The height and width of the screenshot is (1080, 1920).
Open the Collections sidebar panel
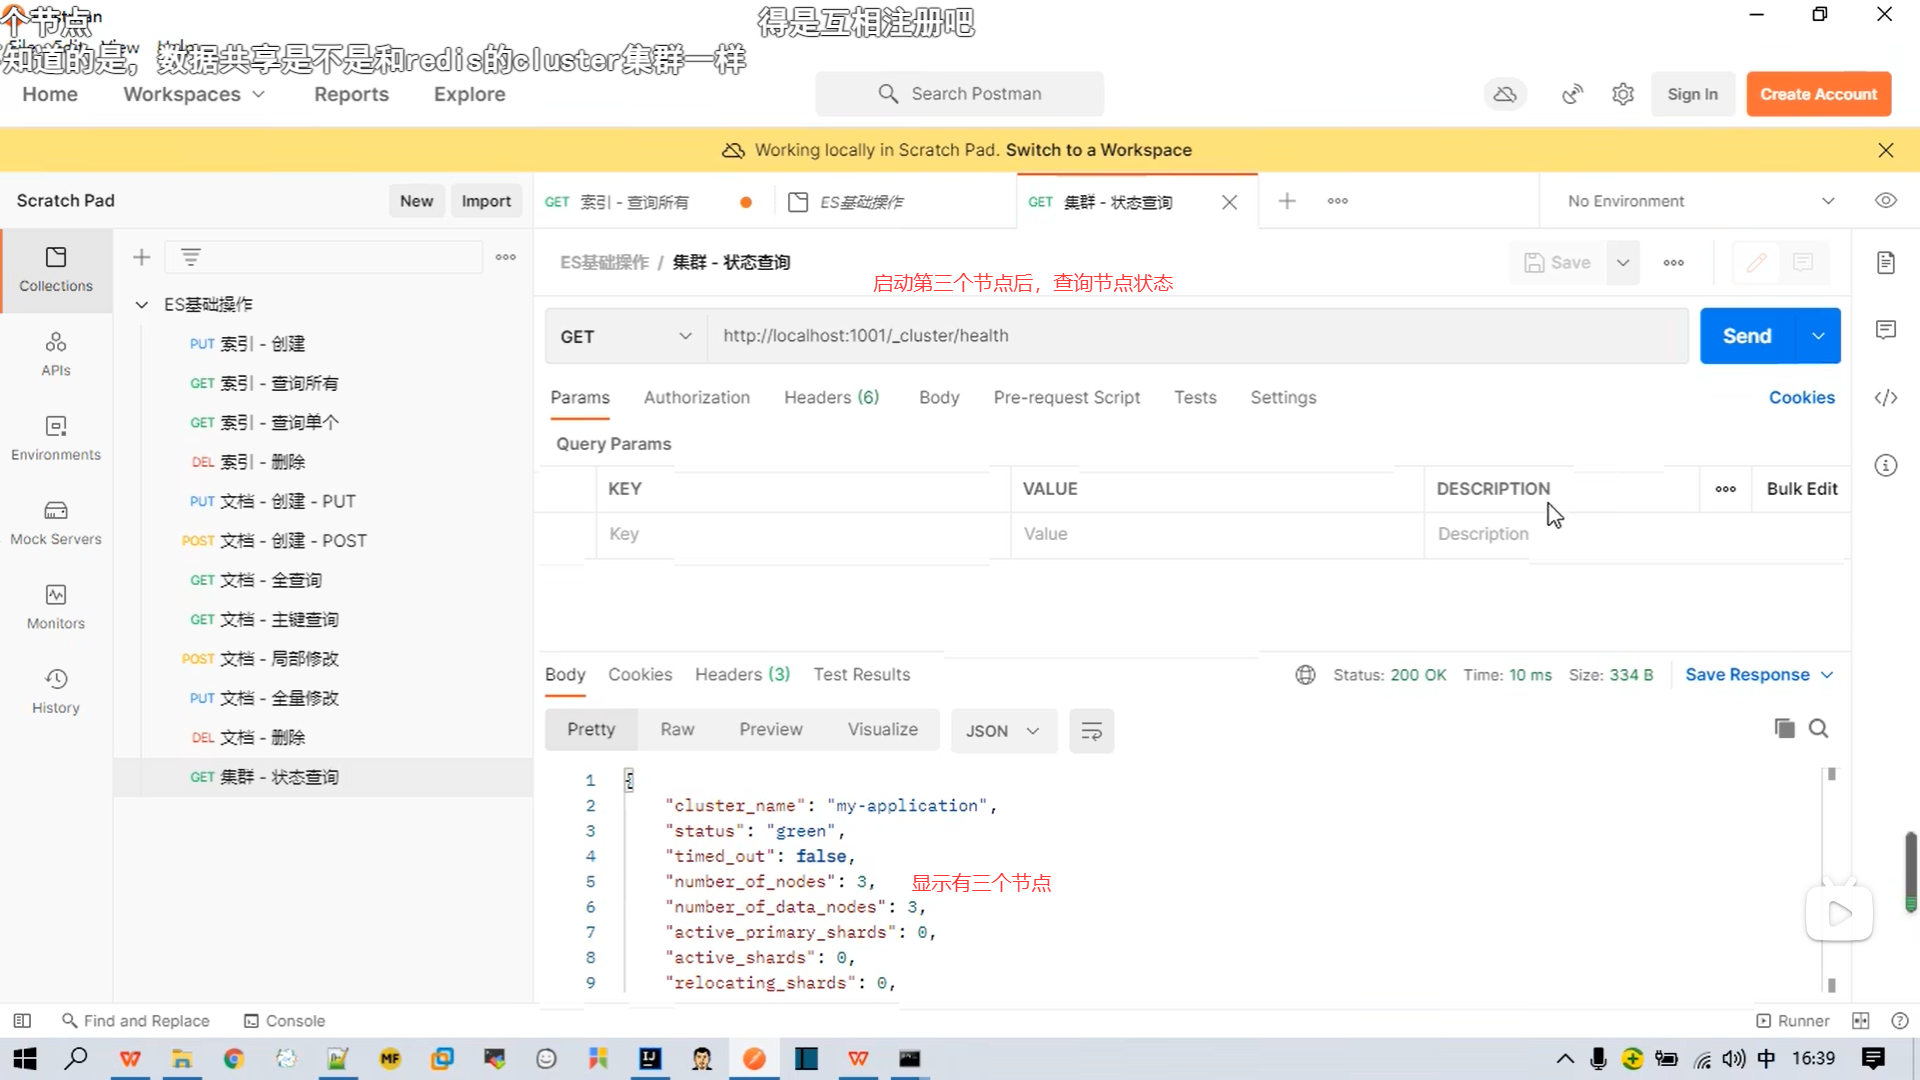56,269
